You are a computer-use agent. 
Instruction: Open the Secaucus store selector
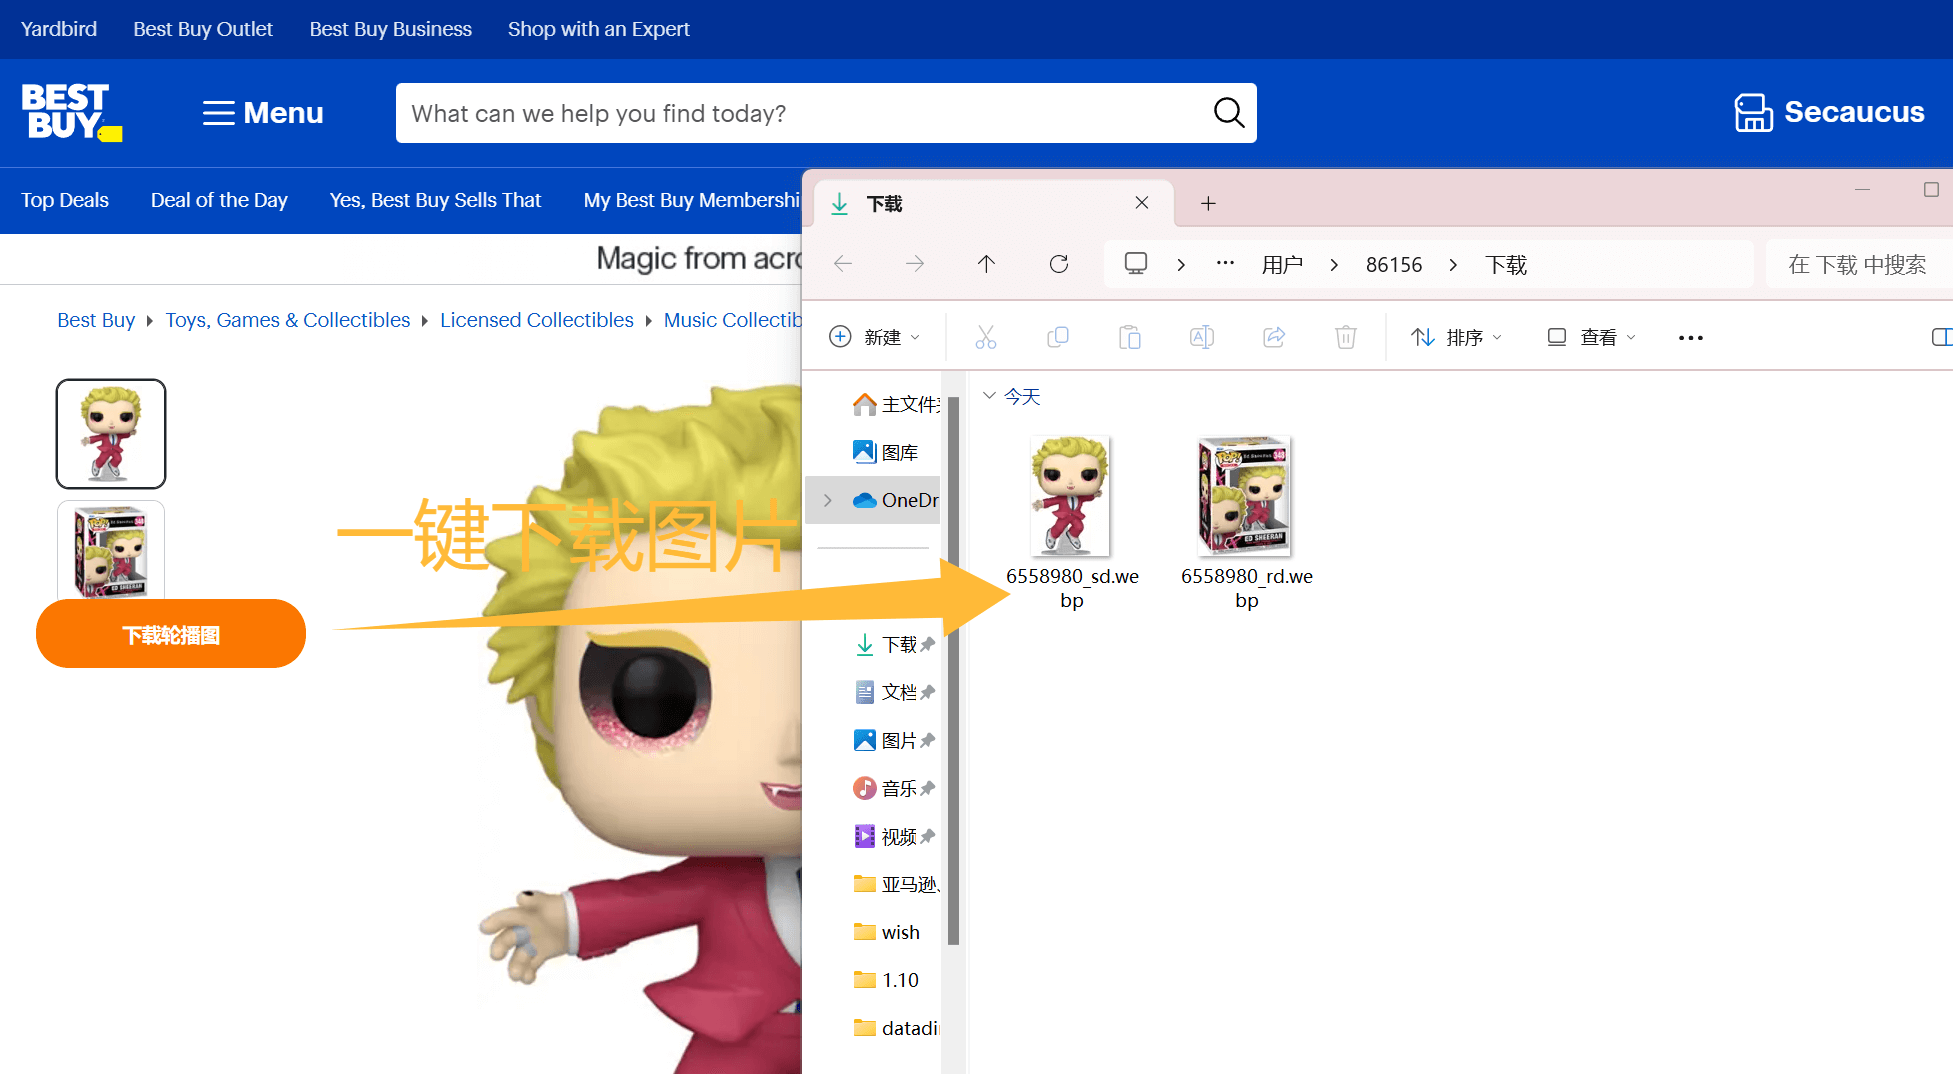tap(1829, 112)
